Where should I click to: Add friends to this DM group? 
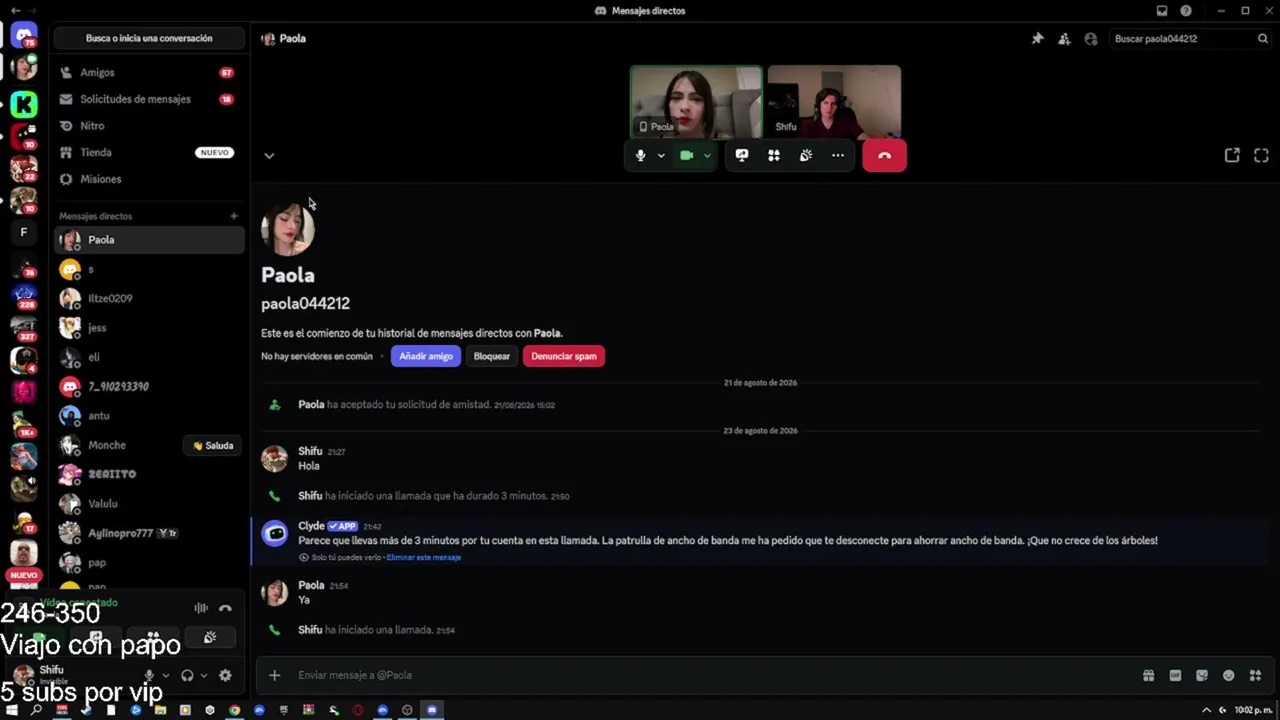[1064, 39]
